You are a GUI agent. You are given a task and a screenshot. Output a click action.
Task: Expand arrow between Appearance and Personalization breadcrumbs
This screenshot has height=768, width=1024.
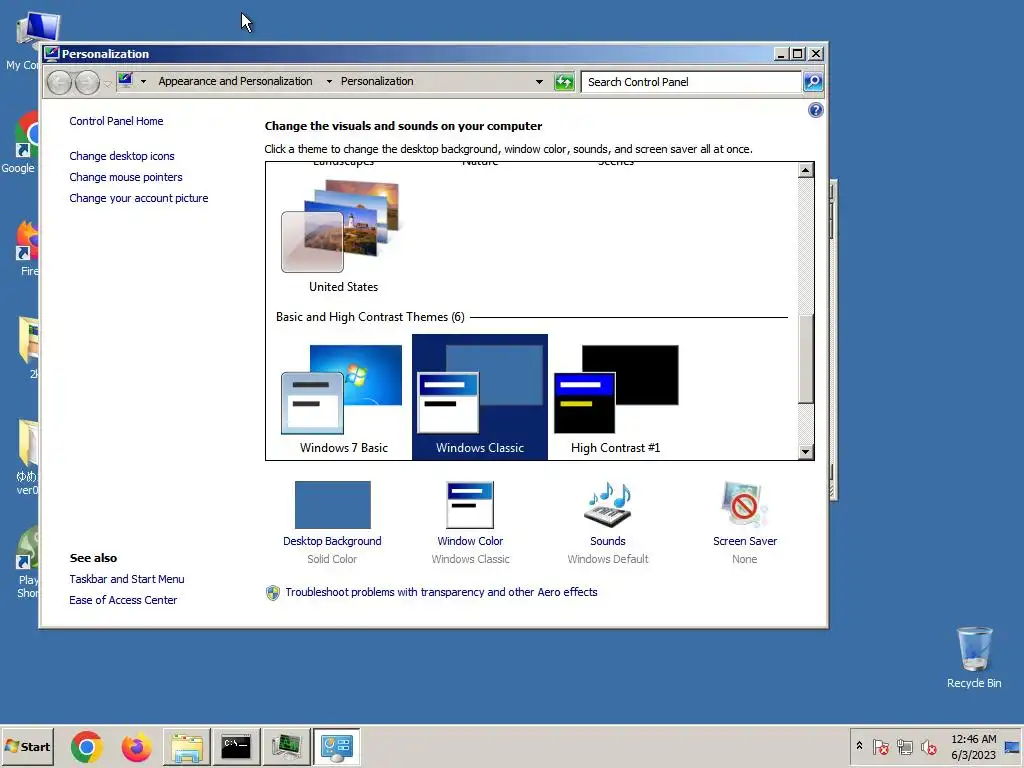pos(329,82)
